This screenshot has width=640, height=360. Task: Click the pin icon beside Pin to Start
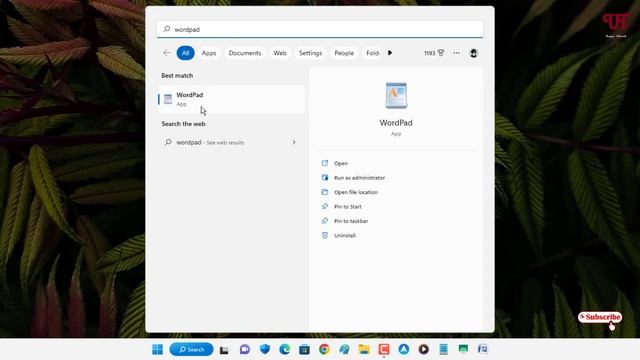coord(325,207)
